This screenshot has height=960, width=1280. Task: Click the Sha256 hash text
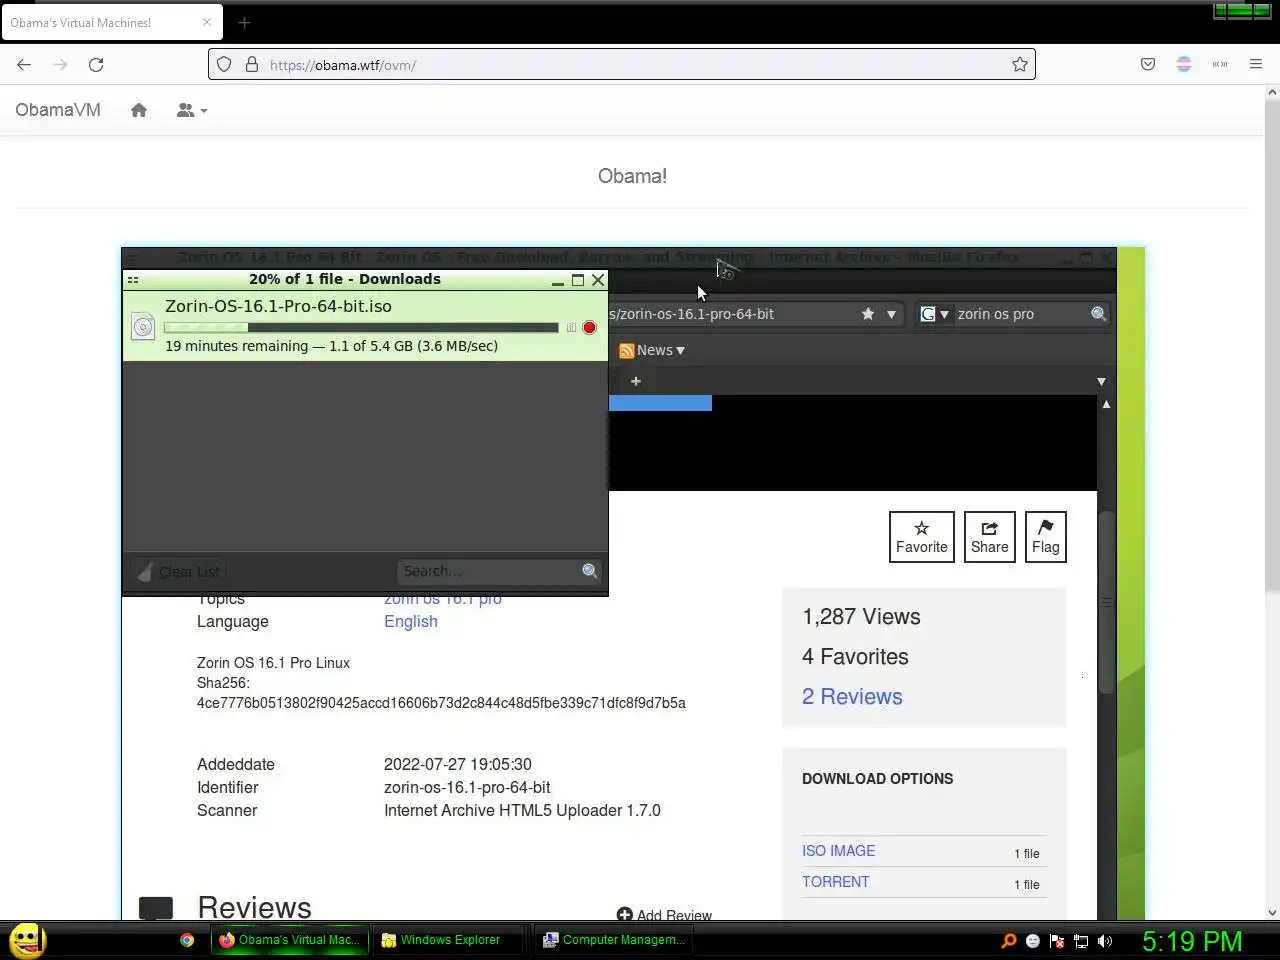441,703
